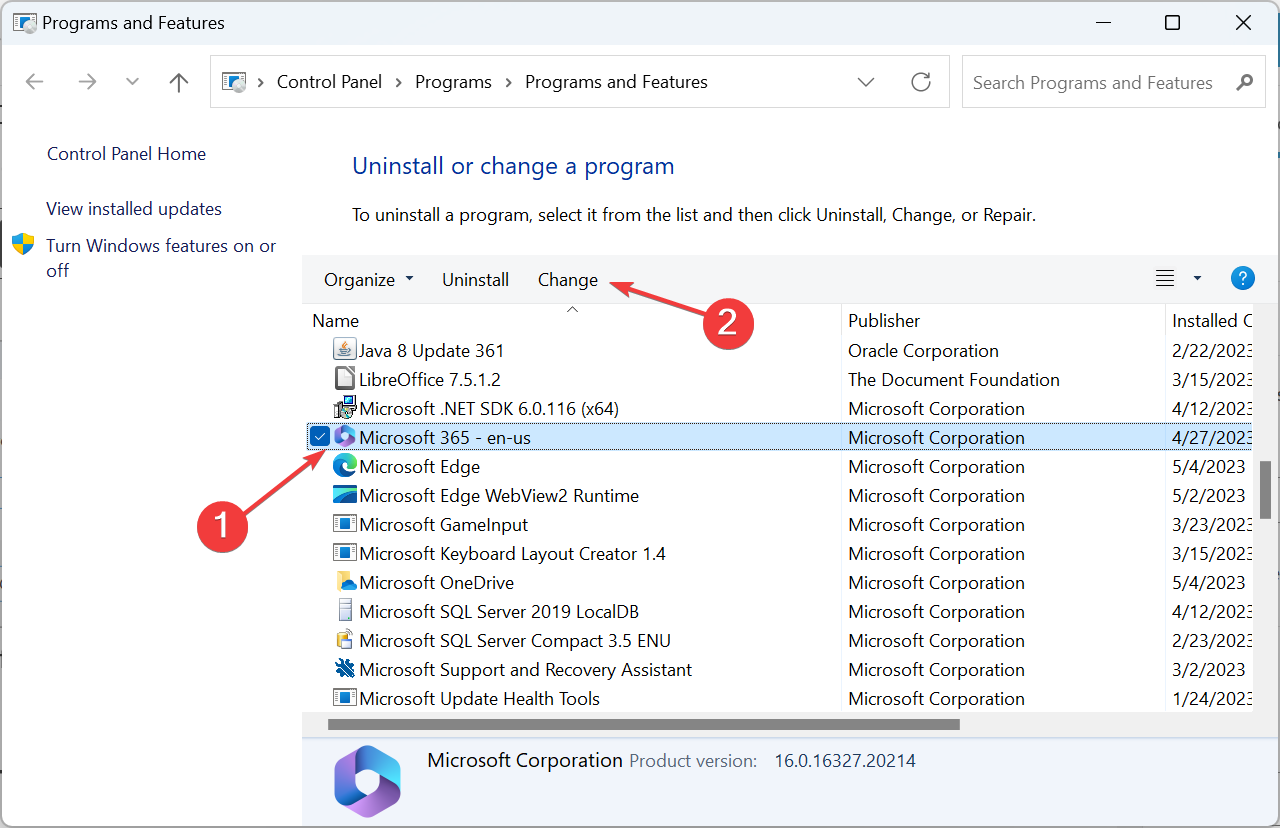Refresh the Programs and Features list

921,82
